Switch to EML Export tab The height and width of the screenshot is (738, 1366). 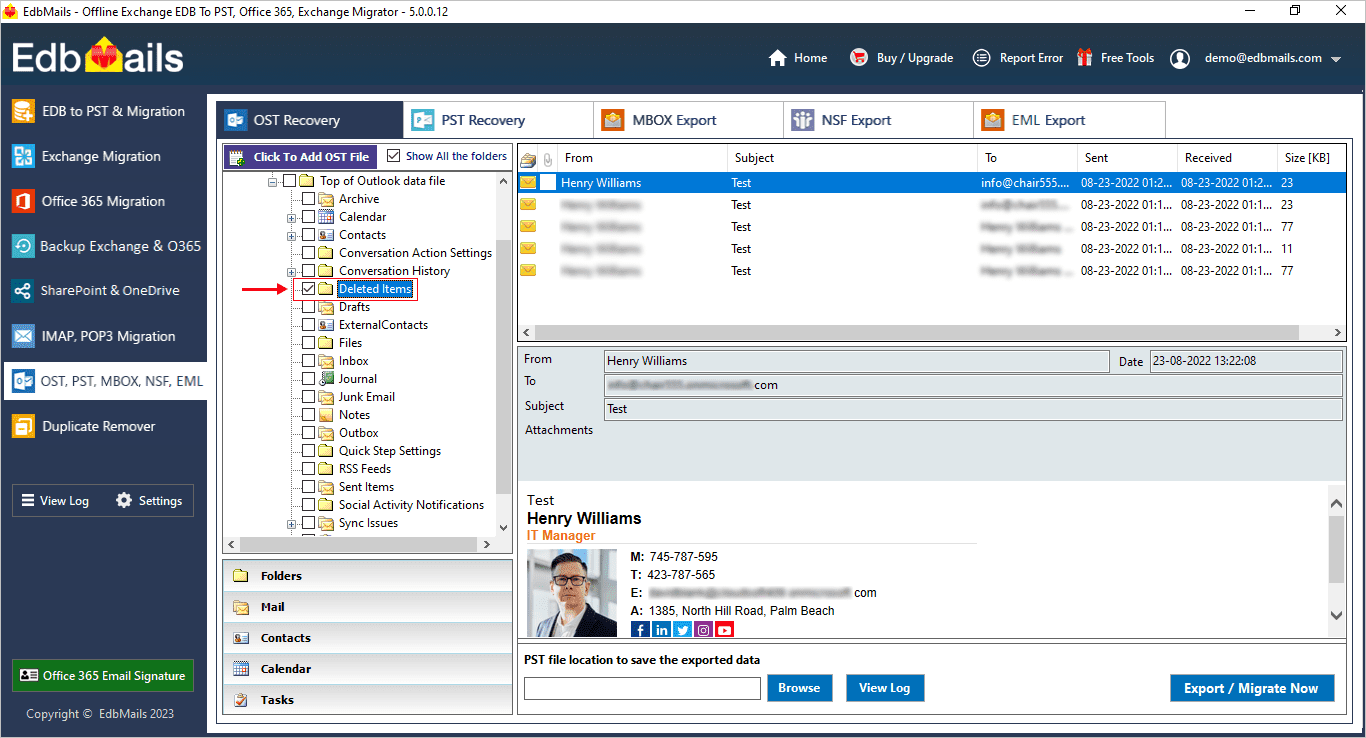point(1069,120)
